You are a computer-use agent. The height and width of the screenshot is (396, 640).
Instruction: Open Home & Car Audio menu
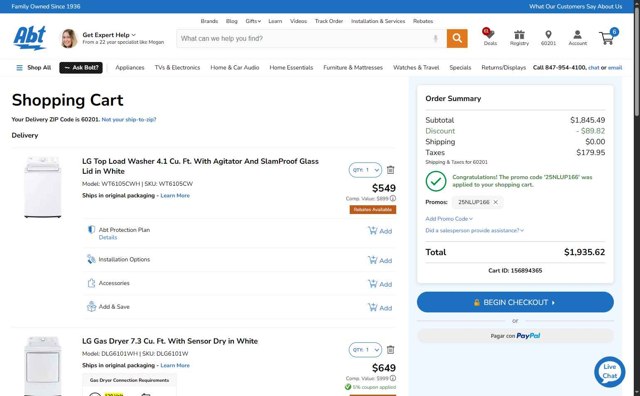(235, 68)
